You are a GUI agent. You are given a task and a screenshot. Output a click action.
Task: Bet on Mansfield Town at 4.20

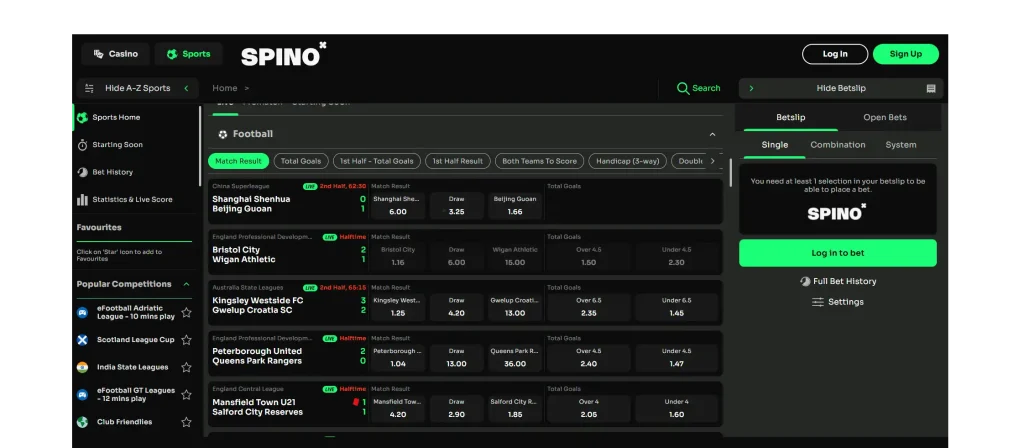tap(398, 408)
